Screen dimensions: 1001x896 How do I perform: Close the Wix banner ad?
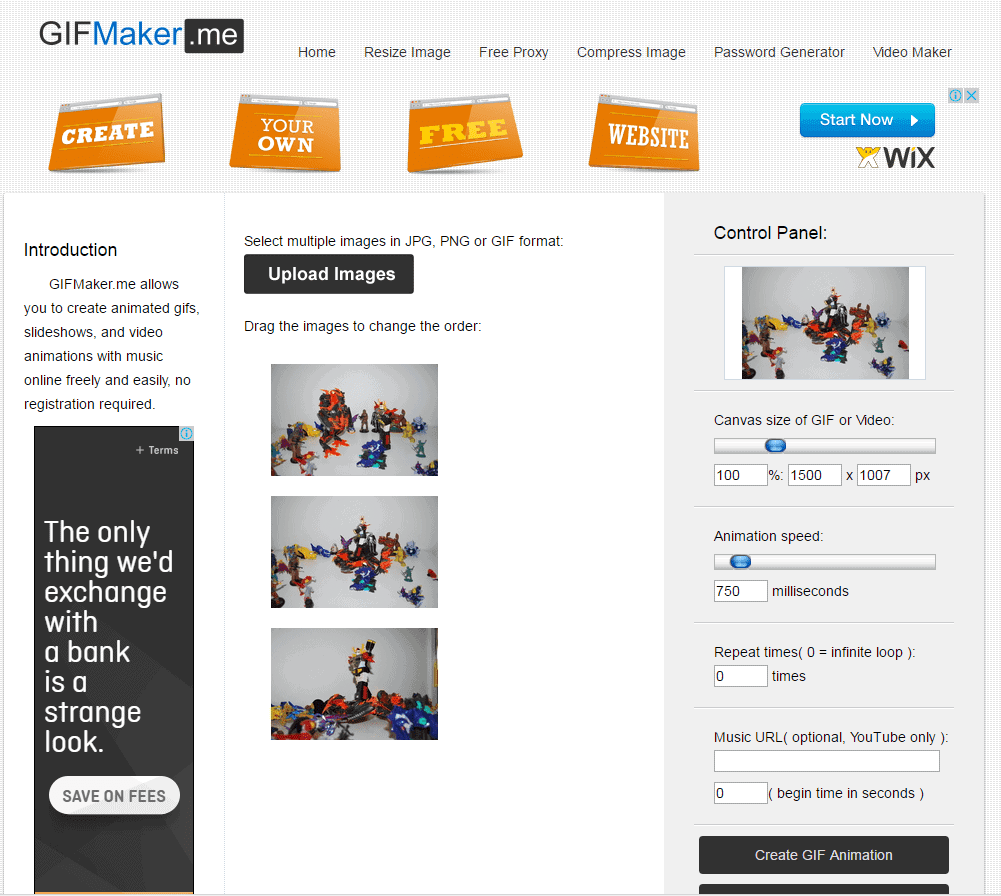972,96
